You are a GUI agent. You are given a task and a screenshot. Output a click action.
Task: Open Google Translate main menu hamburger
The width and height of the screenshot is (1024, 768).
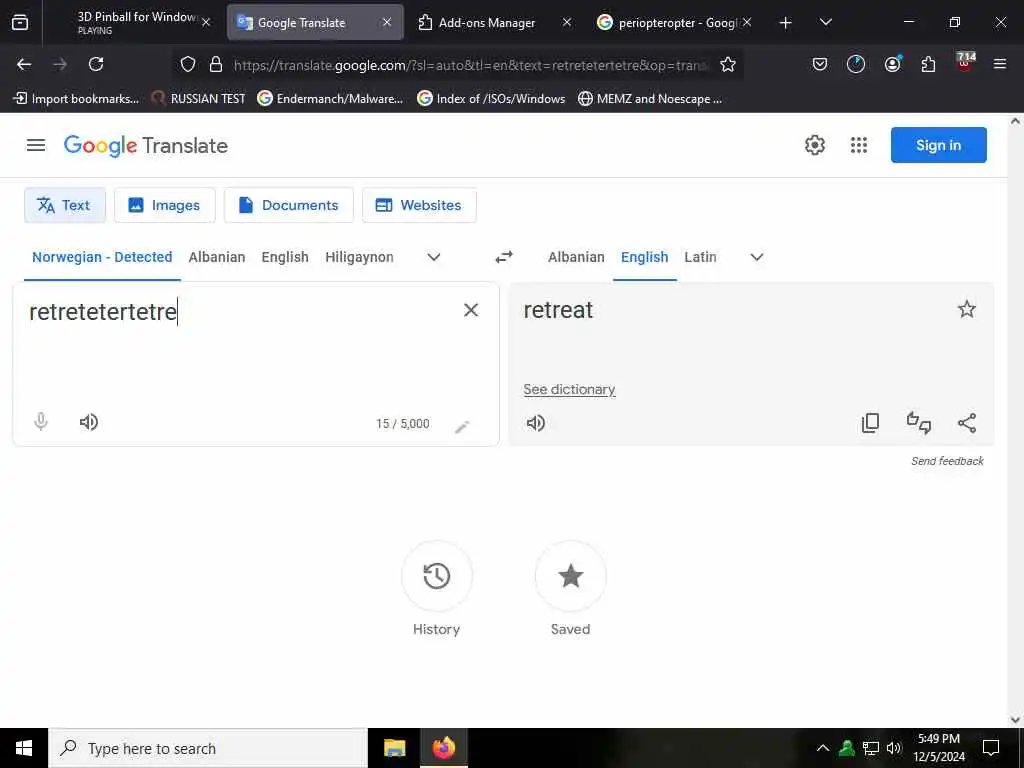(36, 145)
